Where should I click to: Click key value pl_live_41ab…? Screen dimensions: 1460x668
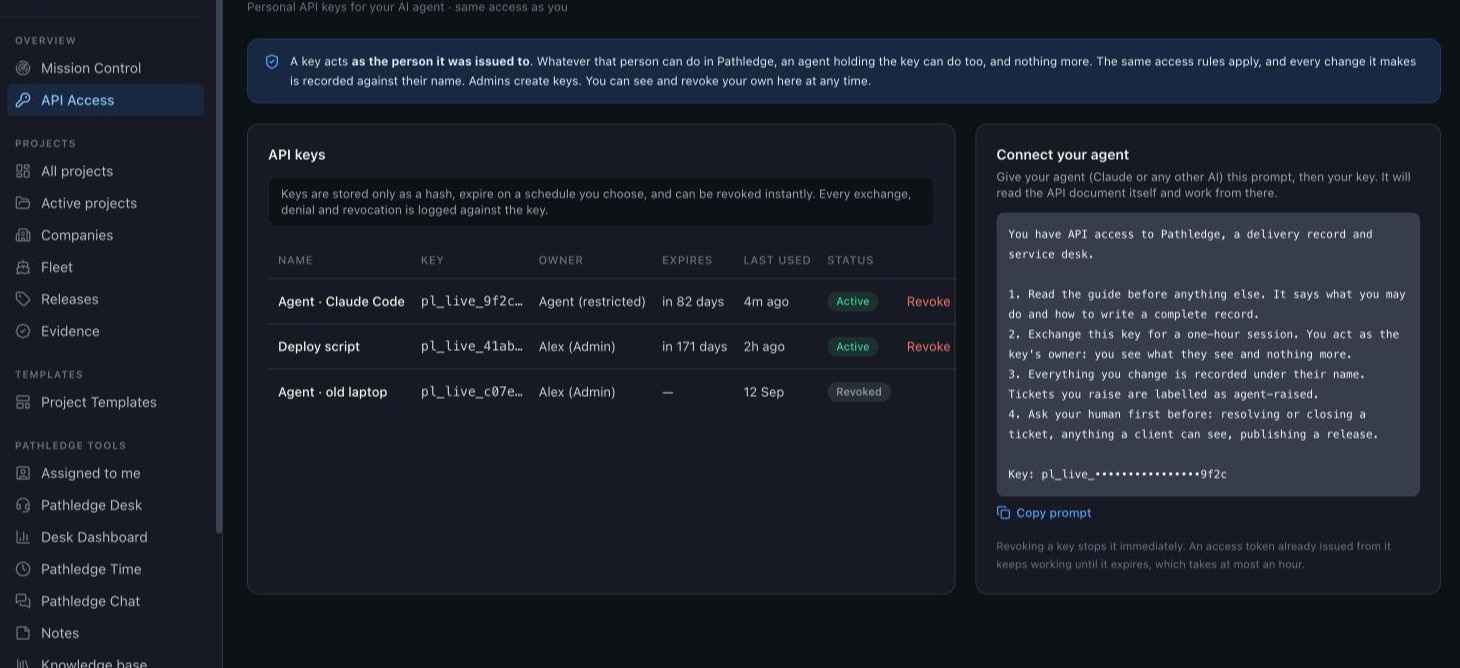pyautogui.click(x=472, y=346)
